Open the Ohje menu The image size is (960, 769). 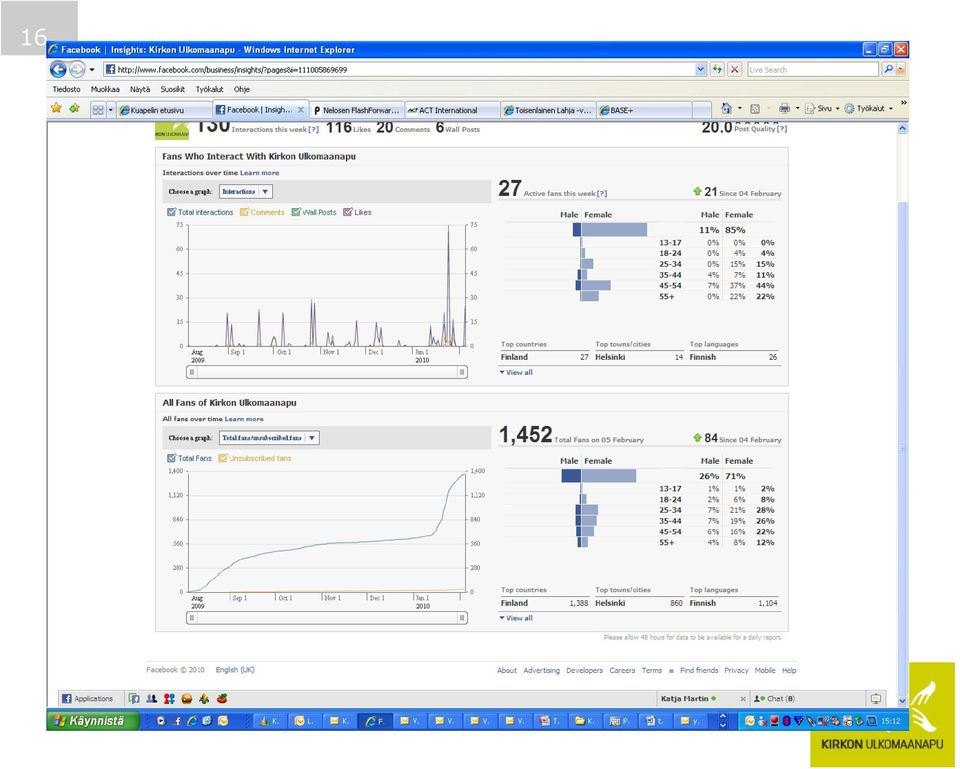tap(241, 89)
